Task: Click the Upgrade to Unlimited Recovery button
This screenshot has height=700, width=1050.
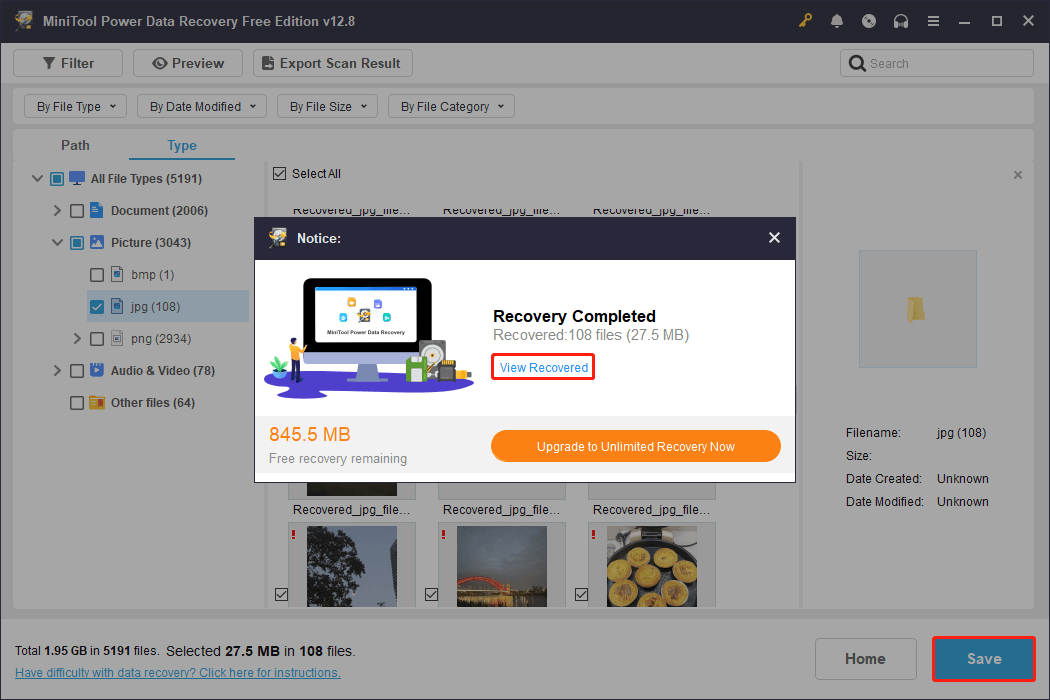Action: (635, 445)
